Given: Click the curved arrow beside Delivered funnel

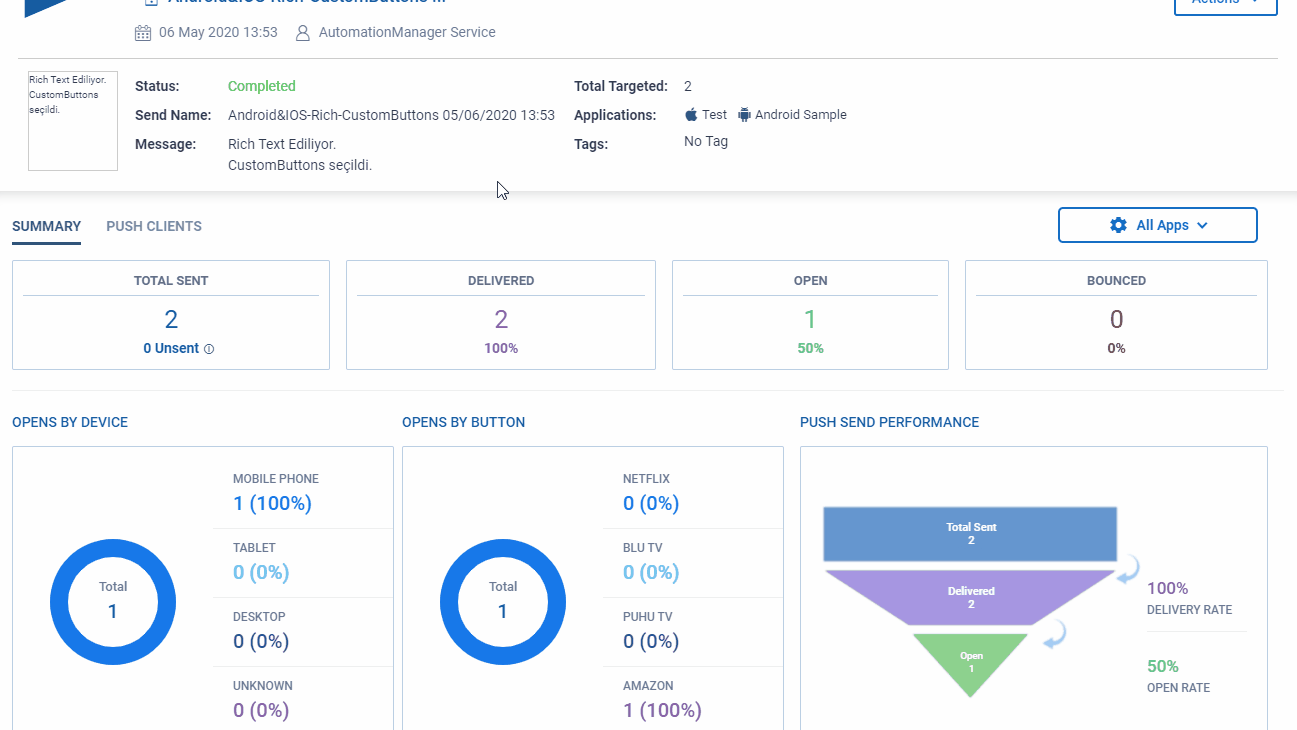Looking at the screenshot, I should 1127,569.
